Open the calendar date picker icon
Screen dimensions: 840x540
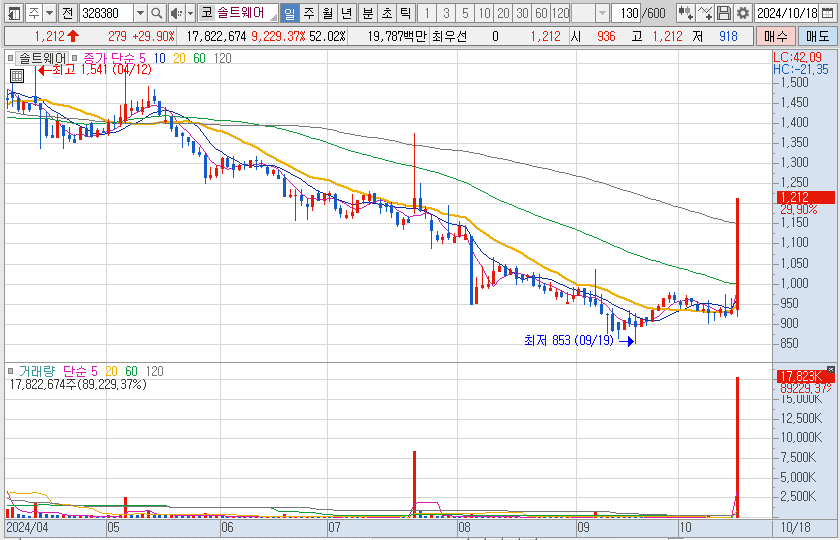tap(828, 13)
